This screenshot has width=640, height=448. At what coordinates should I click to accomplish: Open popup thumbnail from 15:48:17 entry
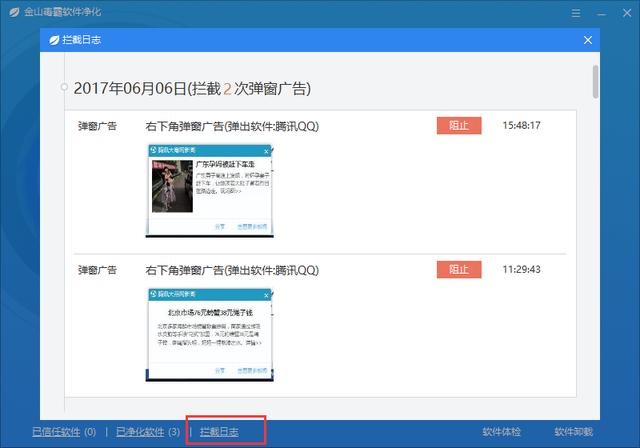pos(209,191)
